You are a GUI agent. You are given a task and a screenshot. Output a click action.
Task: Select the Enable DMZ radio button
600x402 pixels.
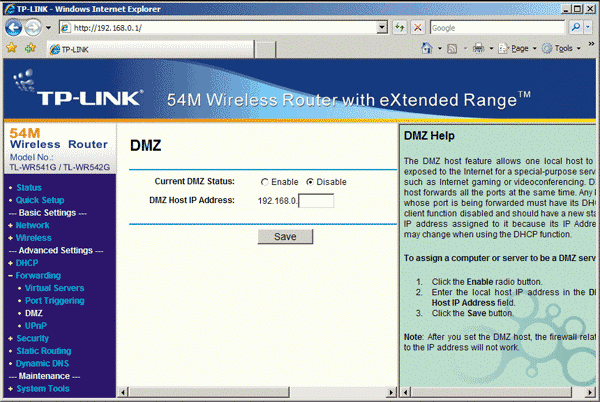pyautogui.click(x=264, y=182)
